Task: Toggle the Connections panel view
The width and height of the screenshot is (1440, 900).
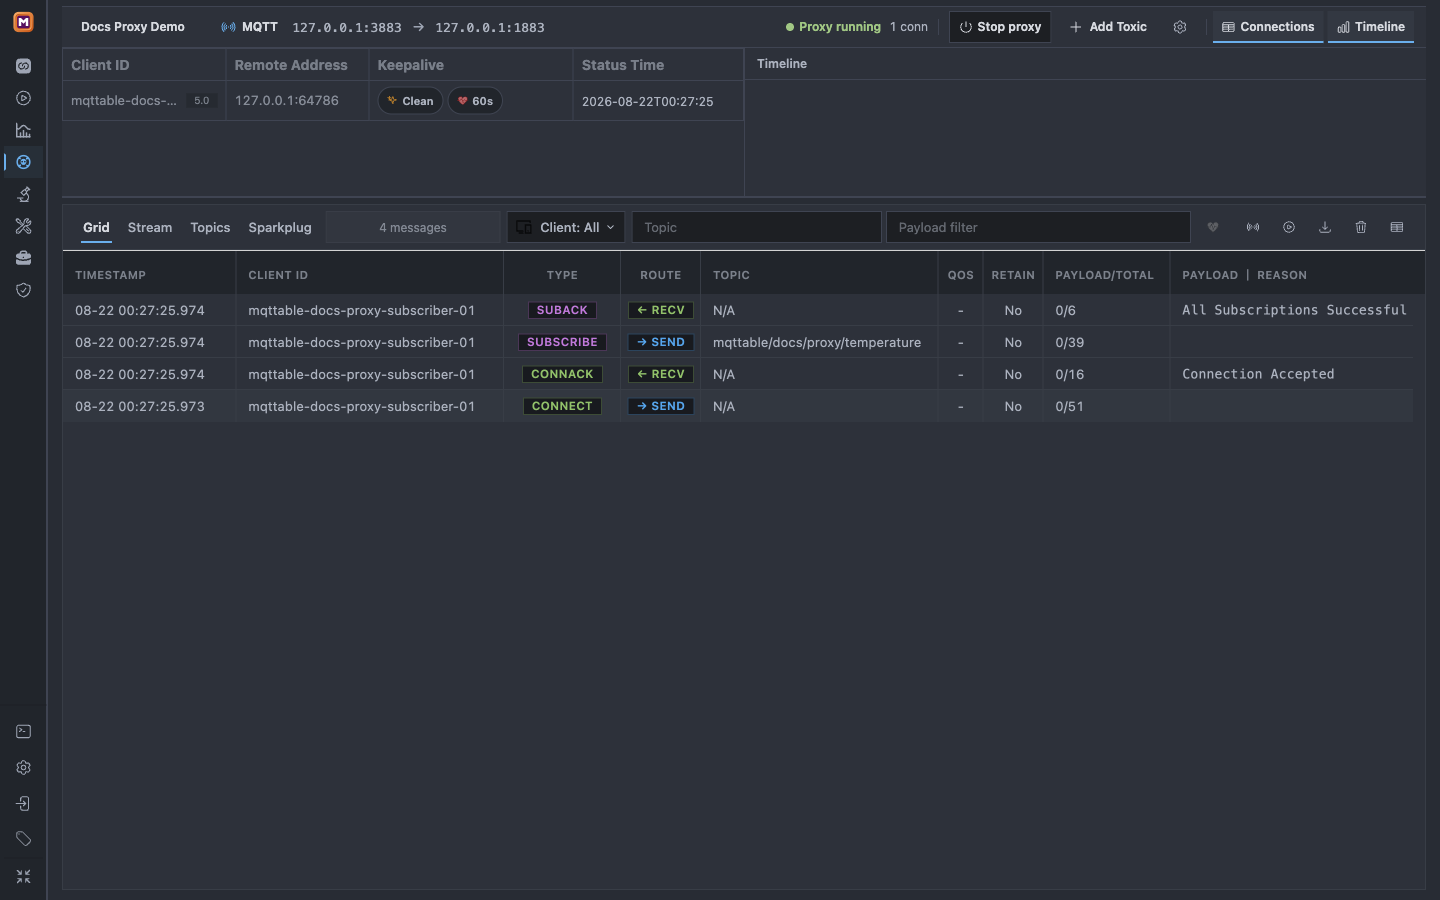Action: [1268, 27]
